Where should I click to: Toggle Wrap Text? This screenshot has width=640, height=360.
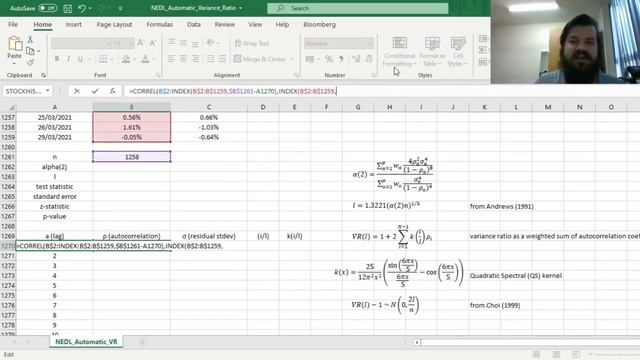252,43
